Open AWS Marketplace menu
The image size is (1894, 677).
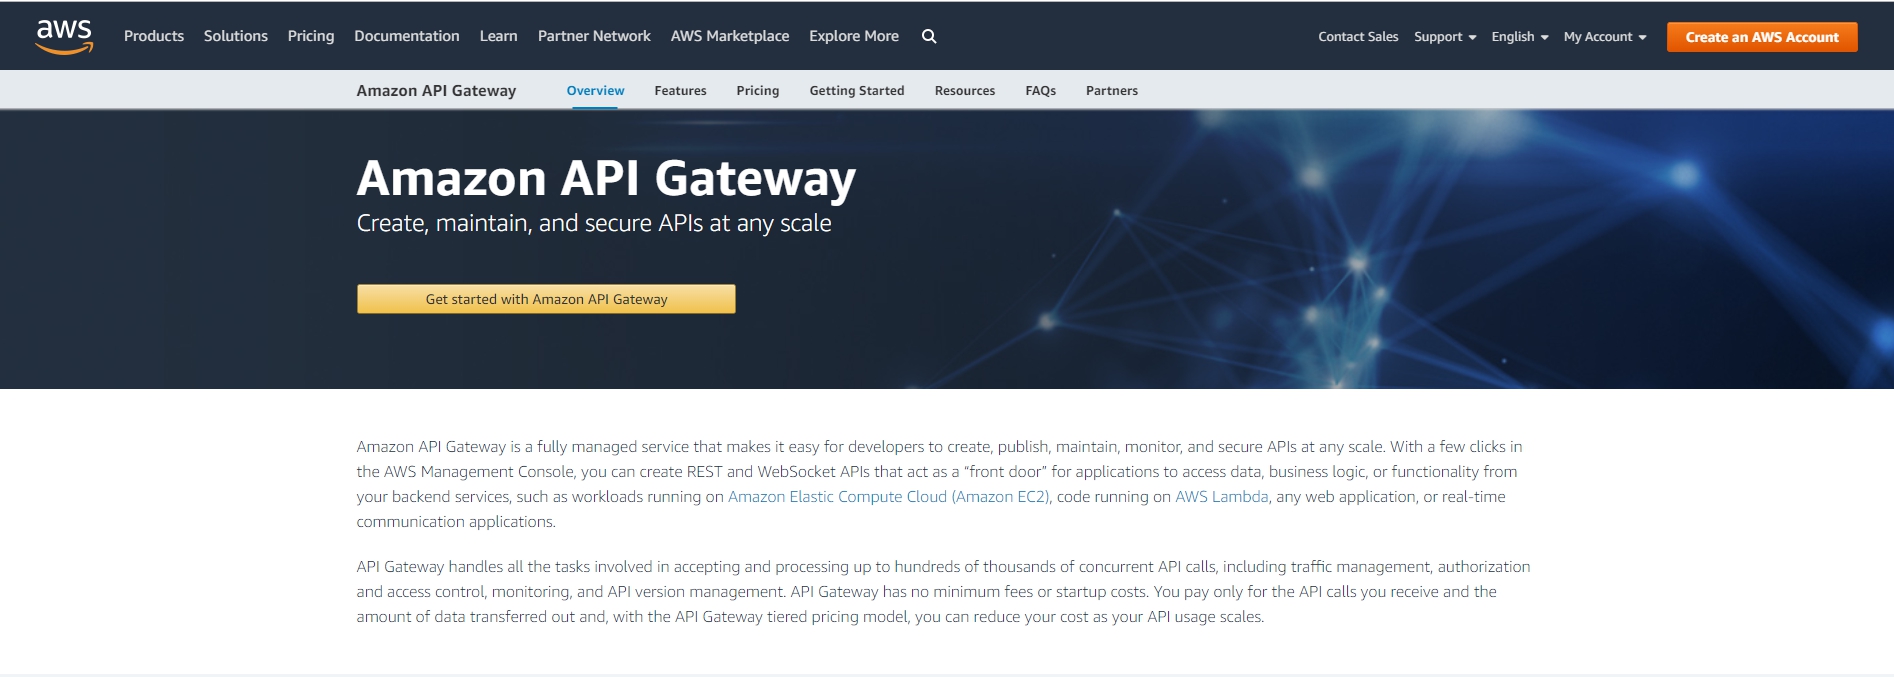coord(730,36)
